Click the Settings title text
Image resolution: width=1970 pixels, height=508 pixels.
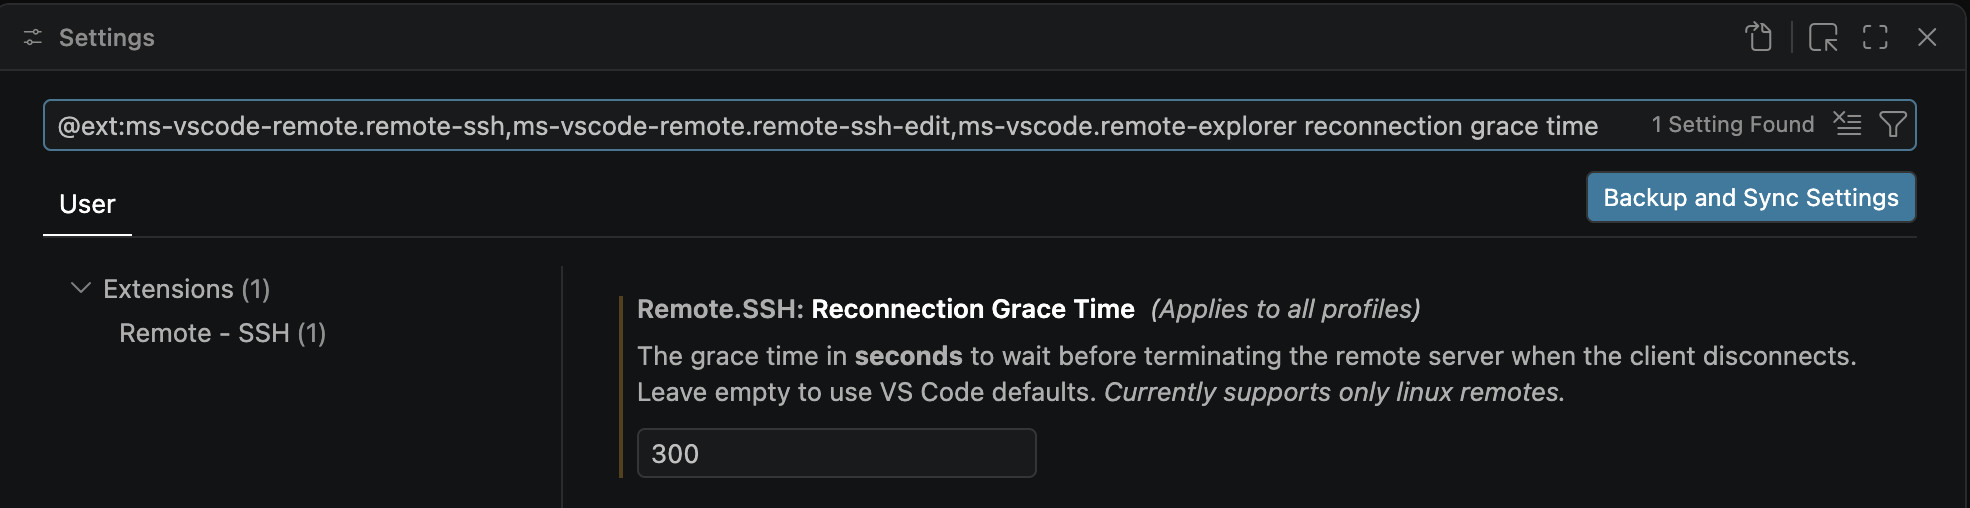[106, 38]
